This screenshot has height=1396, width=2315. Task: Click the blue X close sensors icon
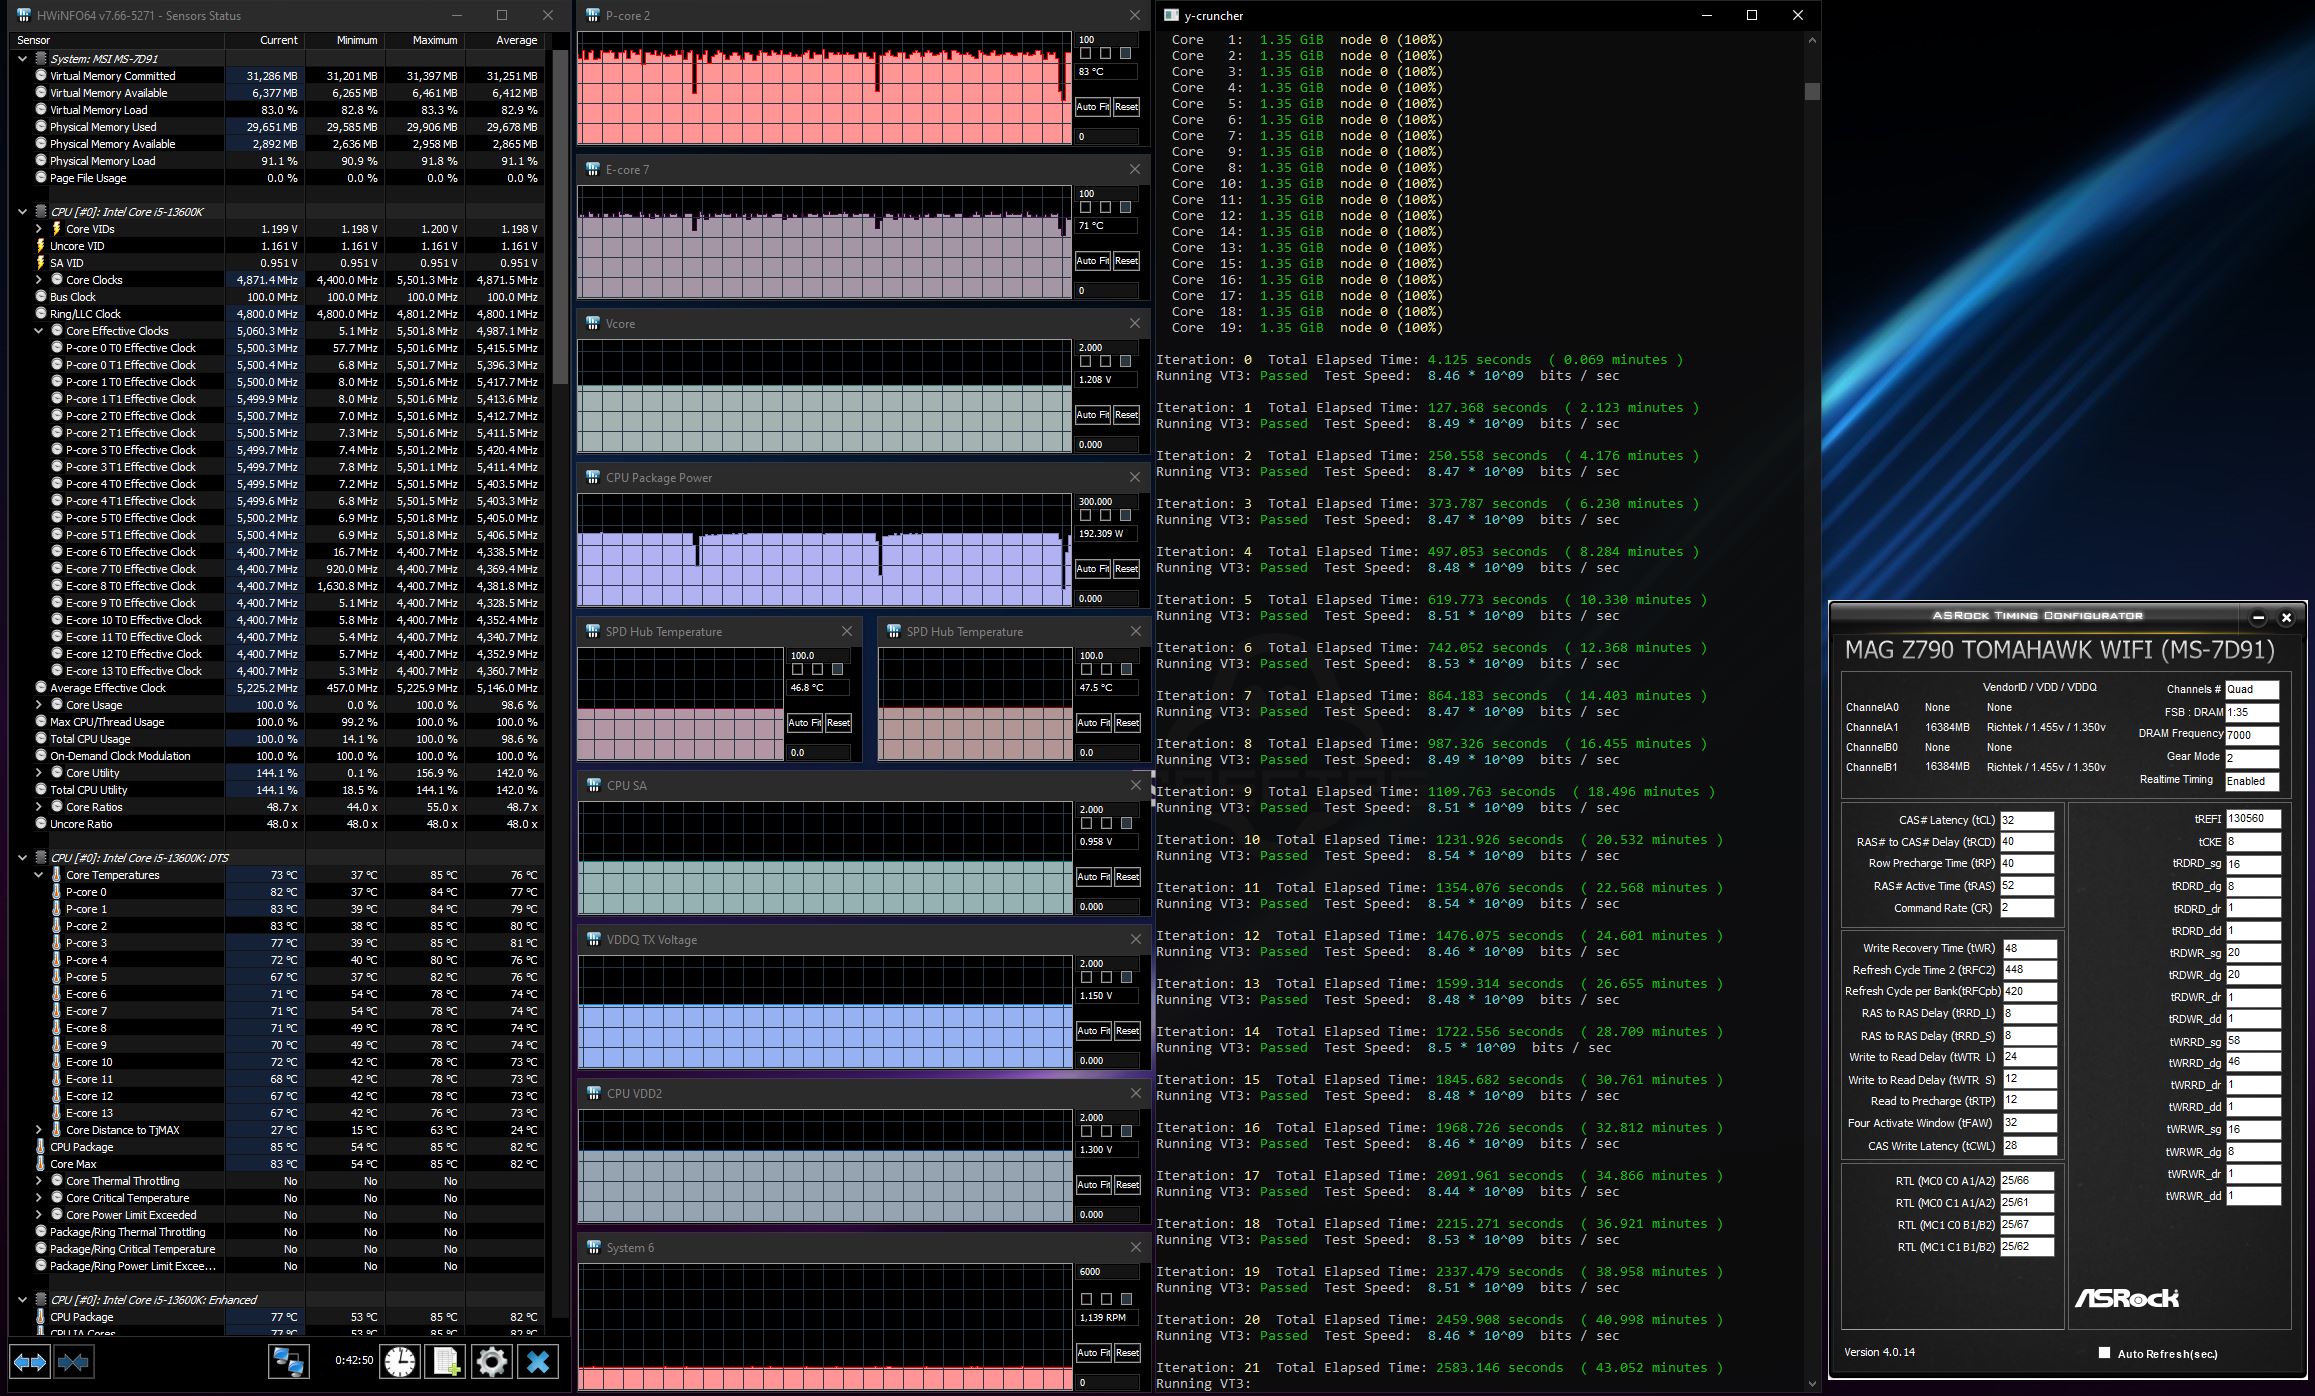tap(538, 1362)
